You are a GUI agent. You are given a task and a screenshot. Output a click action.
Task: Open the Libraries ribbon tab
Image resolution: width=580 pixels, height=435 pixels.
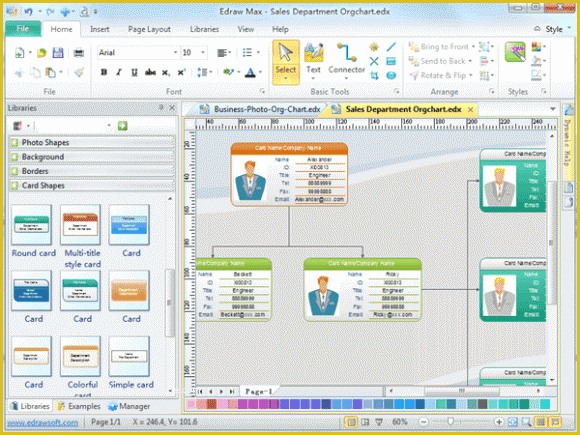point(204,29)
